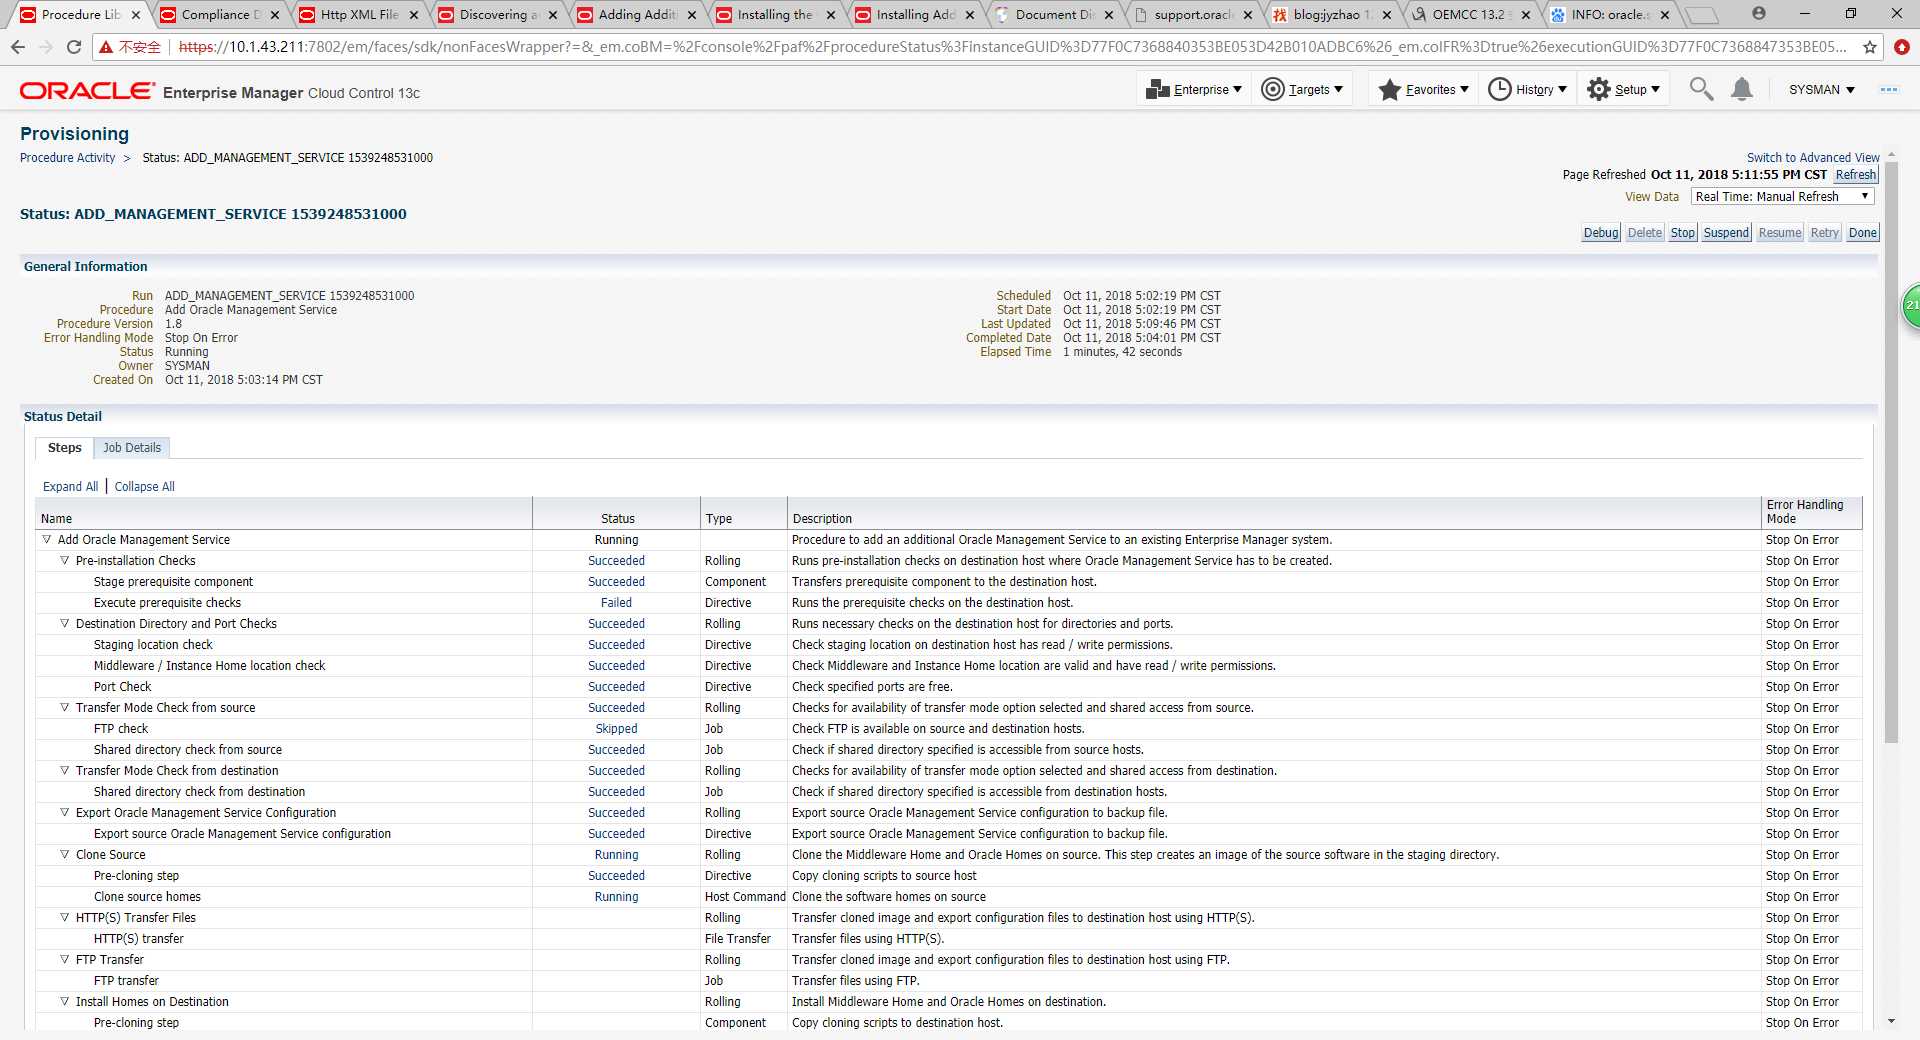
Task: Click the Expand All link
Action: [70, 487]
